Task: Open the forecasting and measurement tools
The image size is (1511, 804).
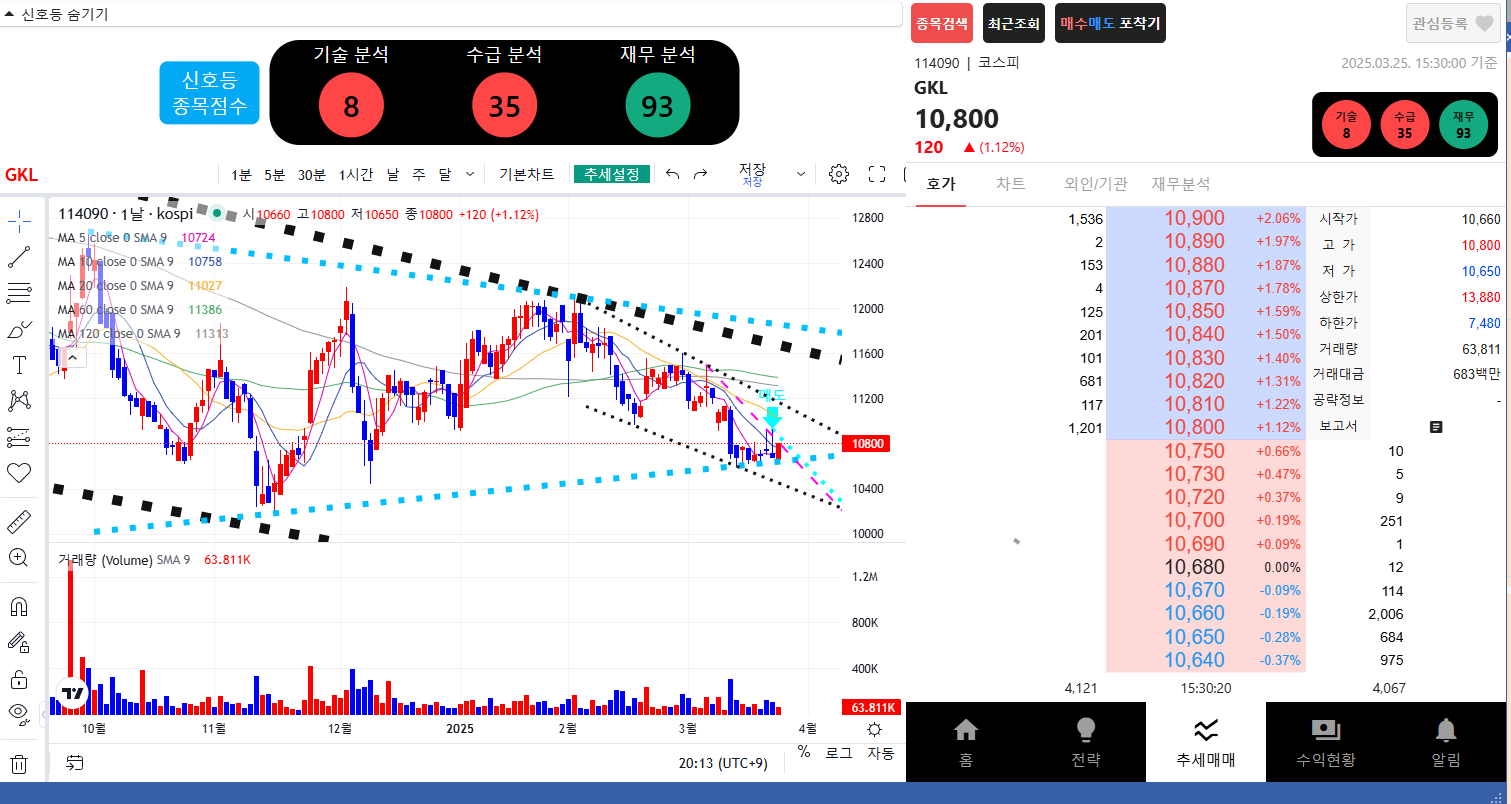Action: click(19, 437)
